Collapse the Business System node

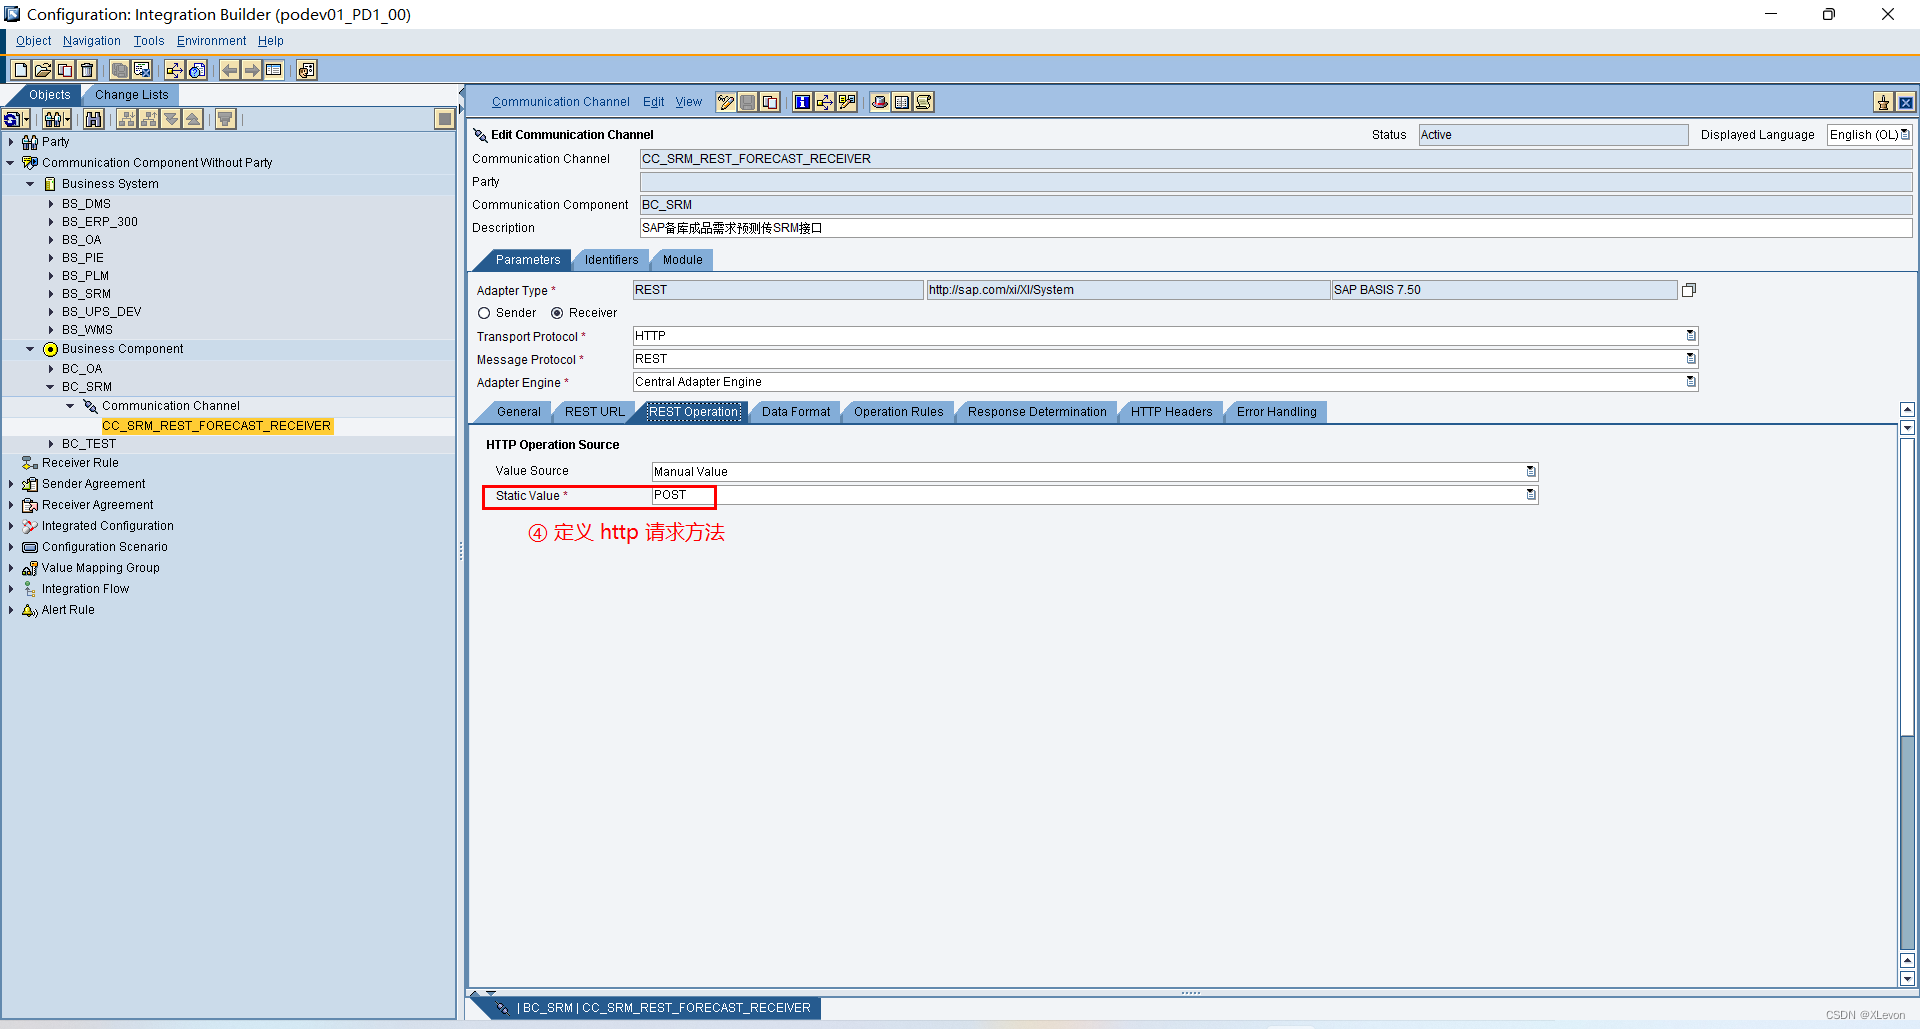point(30,184)
